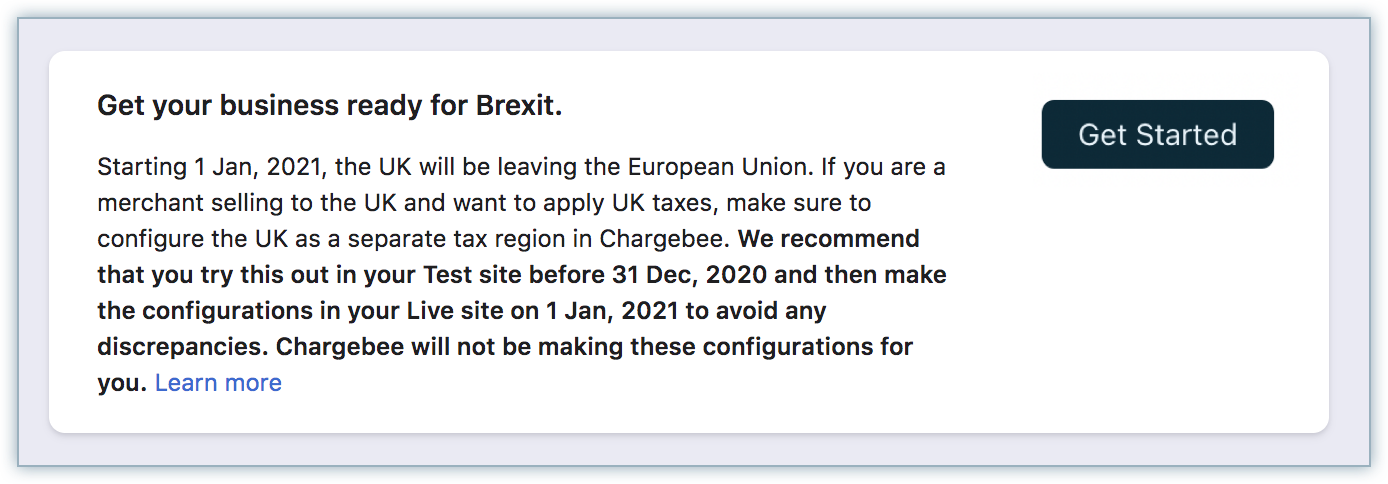Open the Learn more link

point(218,382)
